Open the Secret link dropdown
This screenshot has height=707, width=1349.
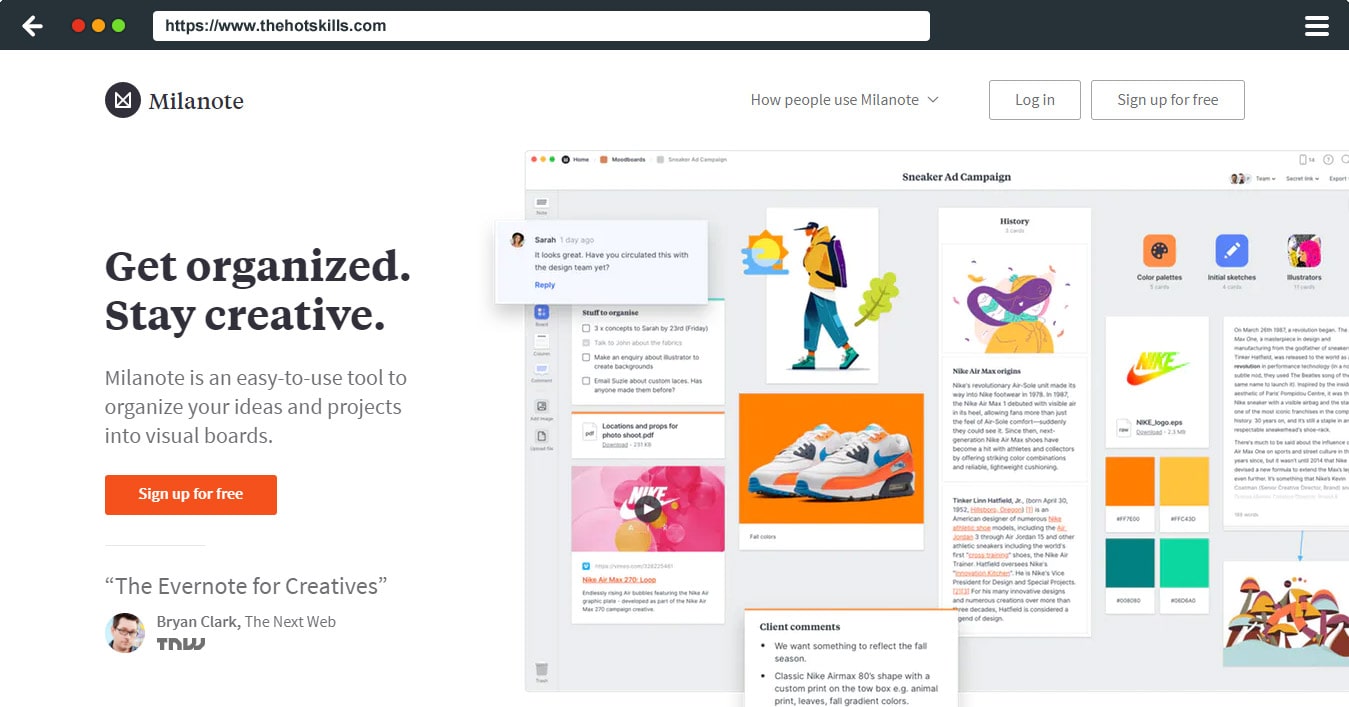point(1301,179)
